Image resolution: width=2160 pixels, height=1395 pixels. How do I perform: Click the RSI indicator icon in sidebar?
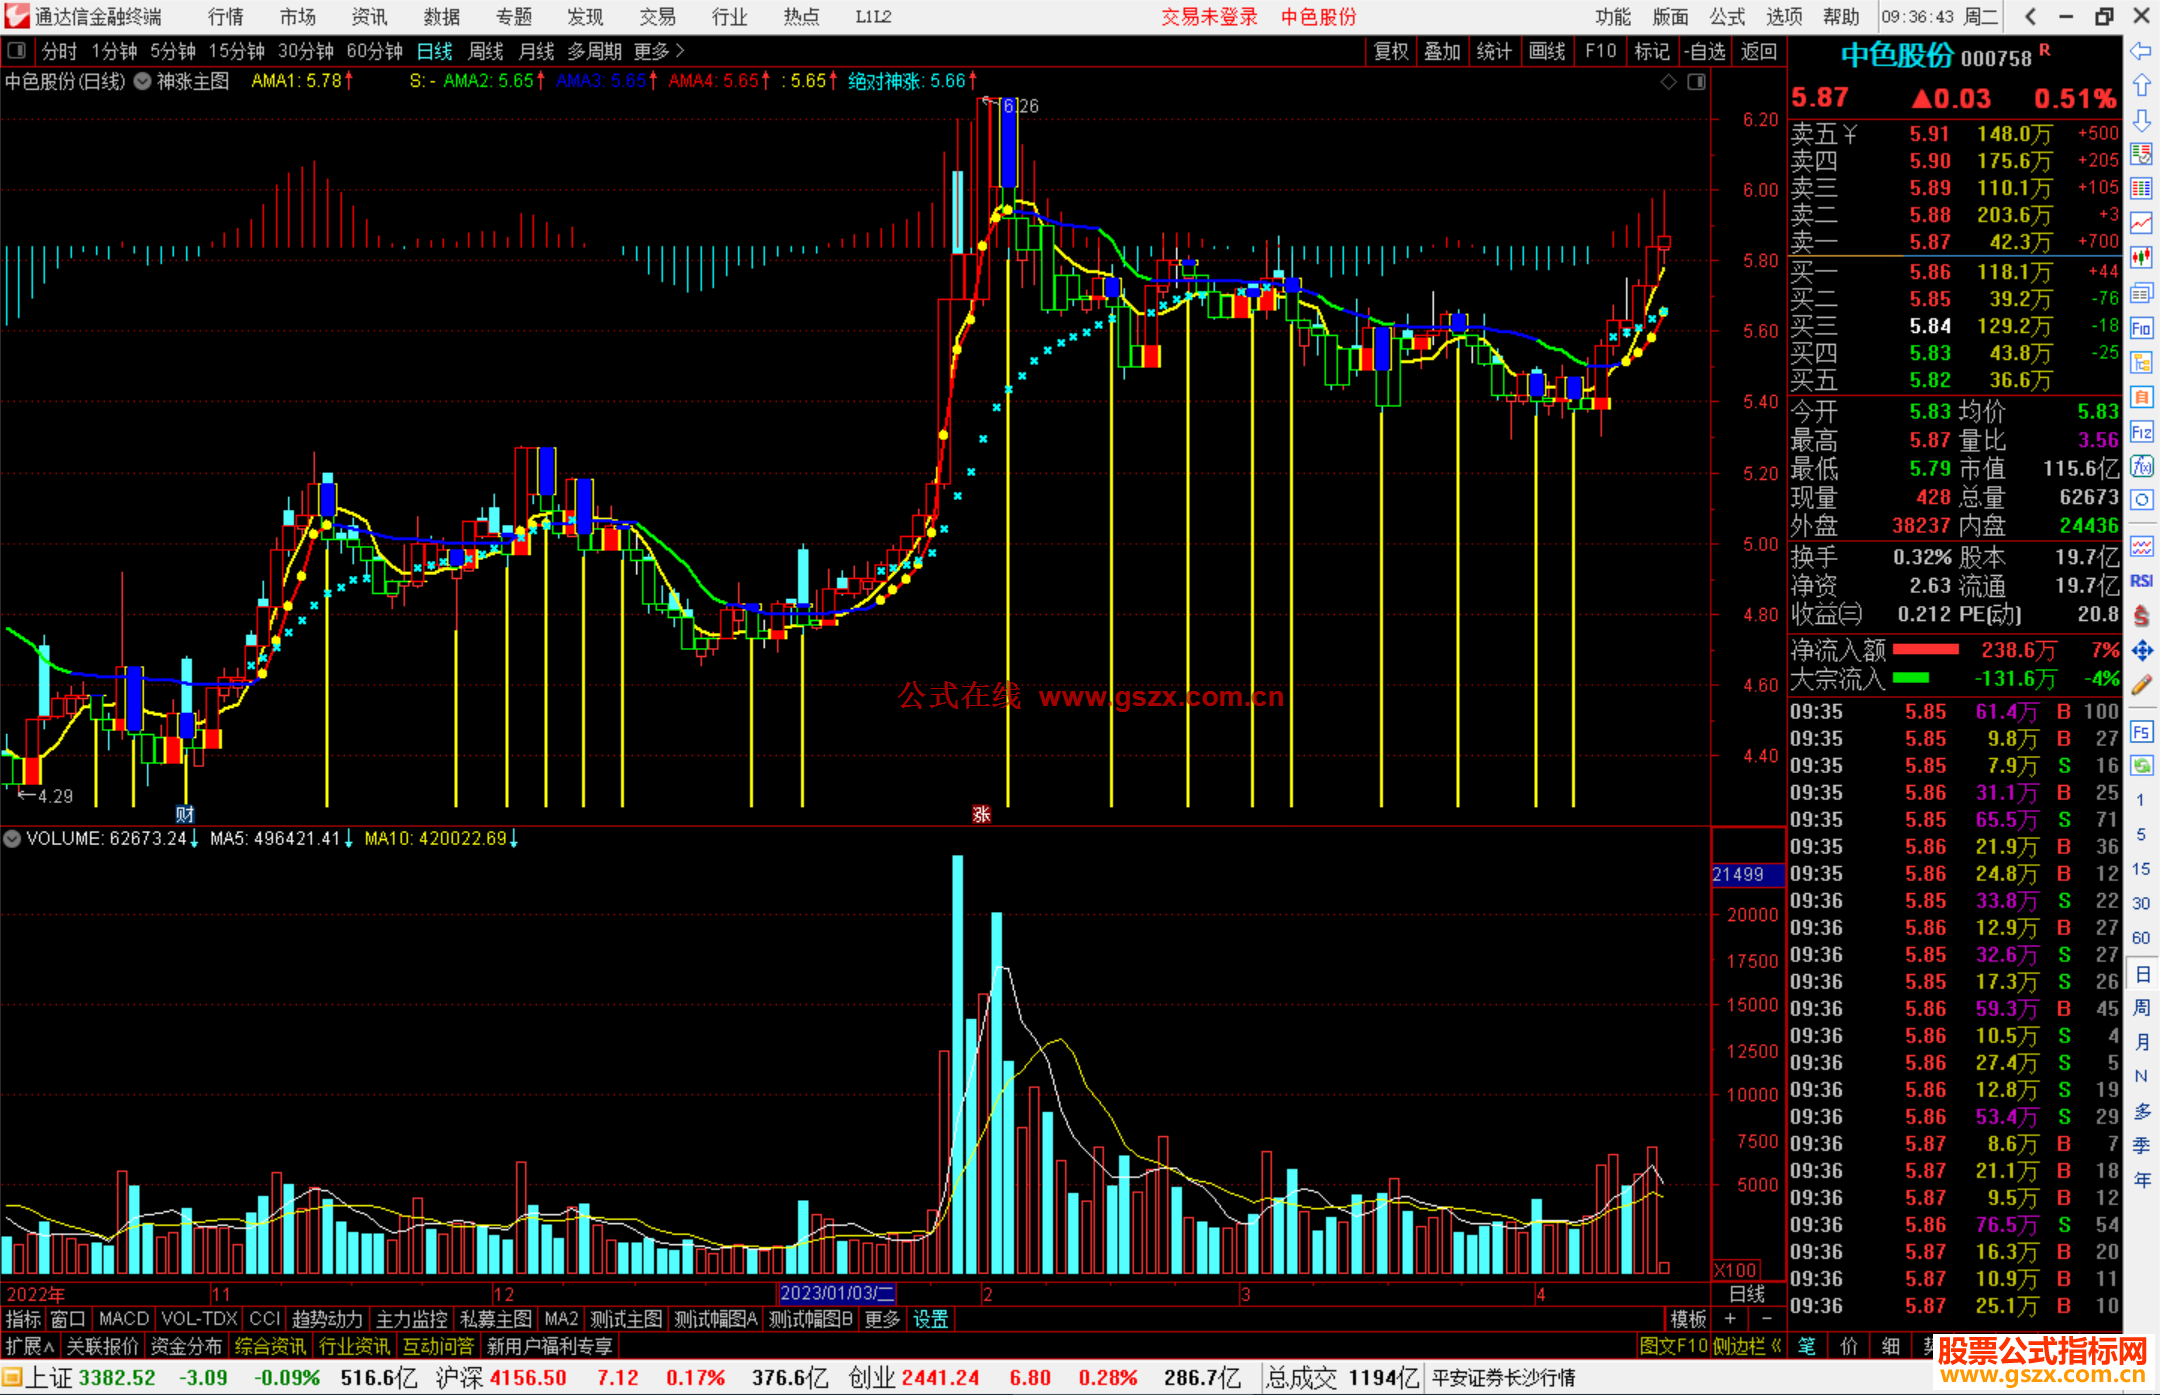tap(2141, 581)
